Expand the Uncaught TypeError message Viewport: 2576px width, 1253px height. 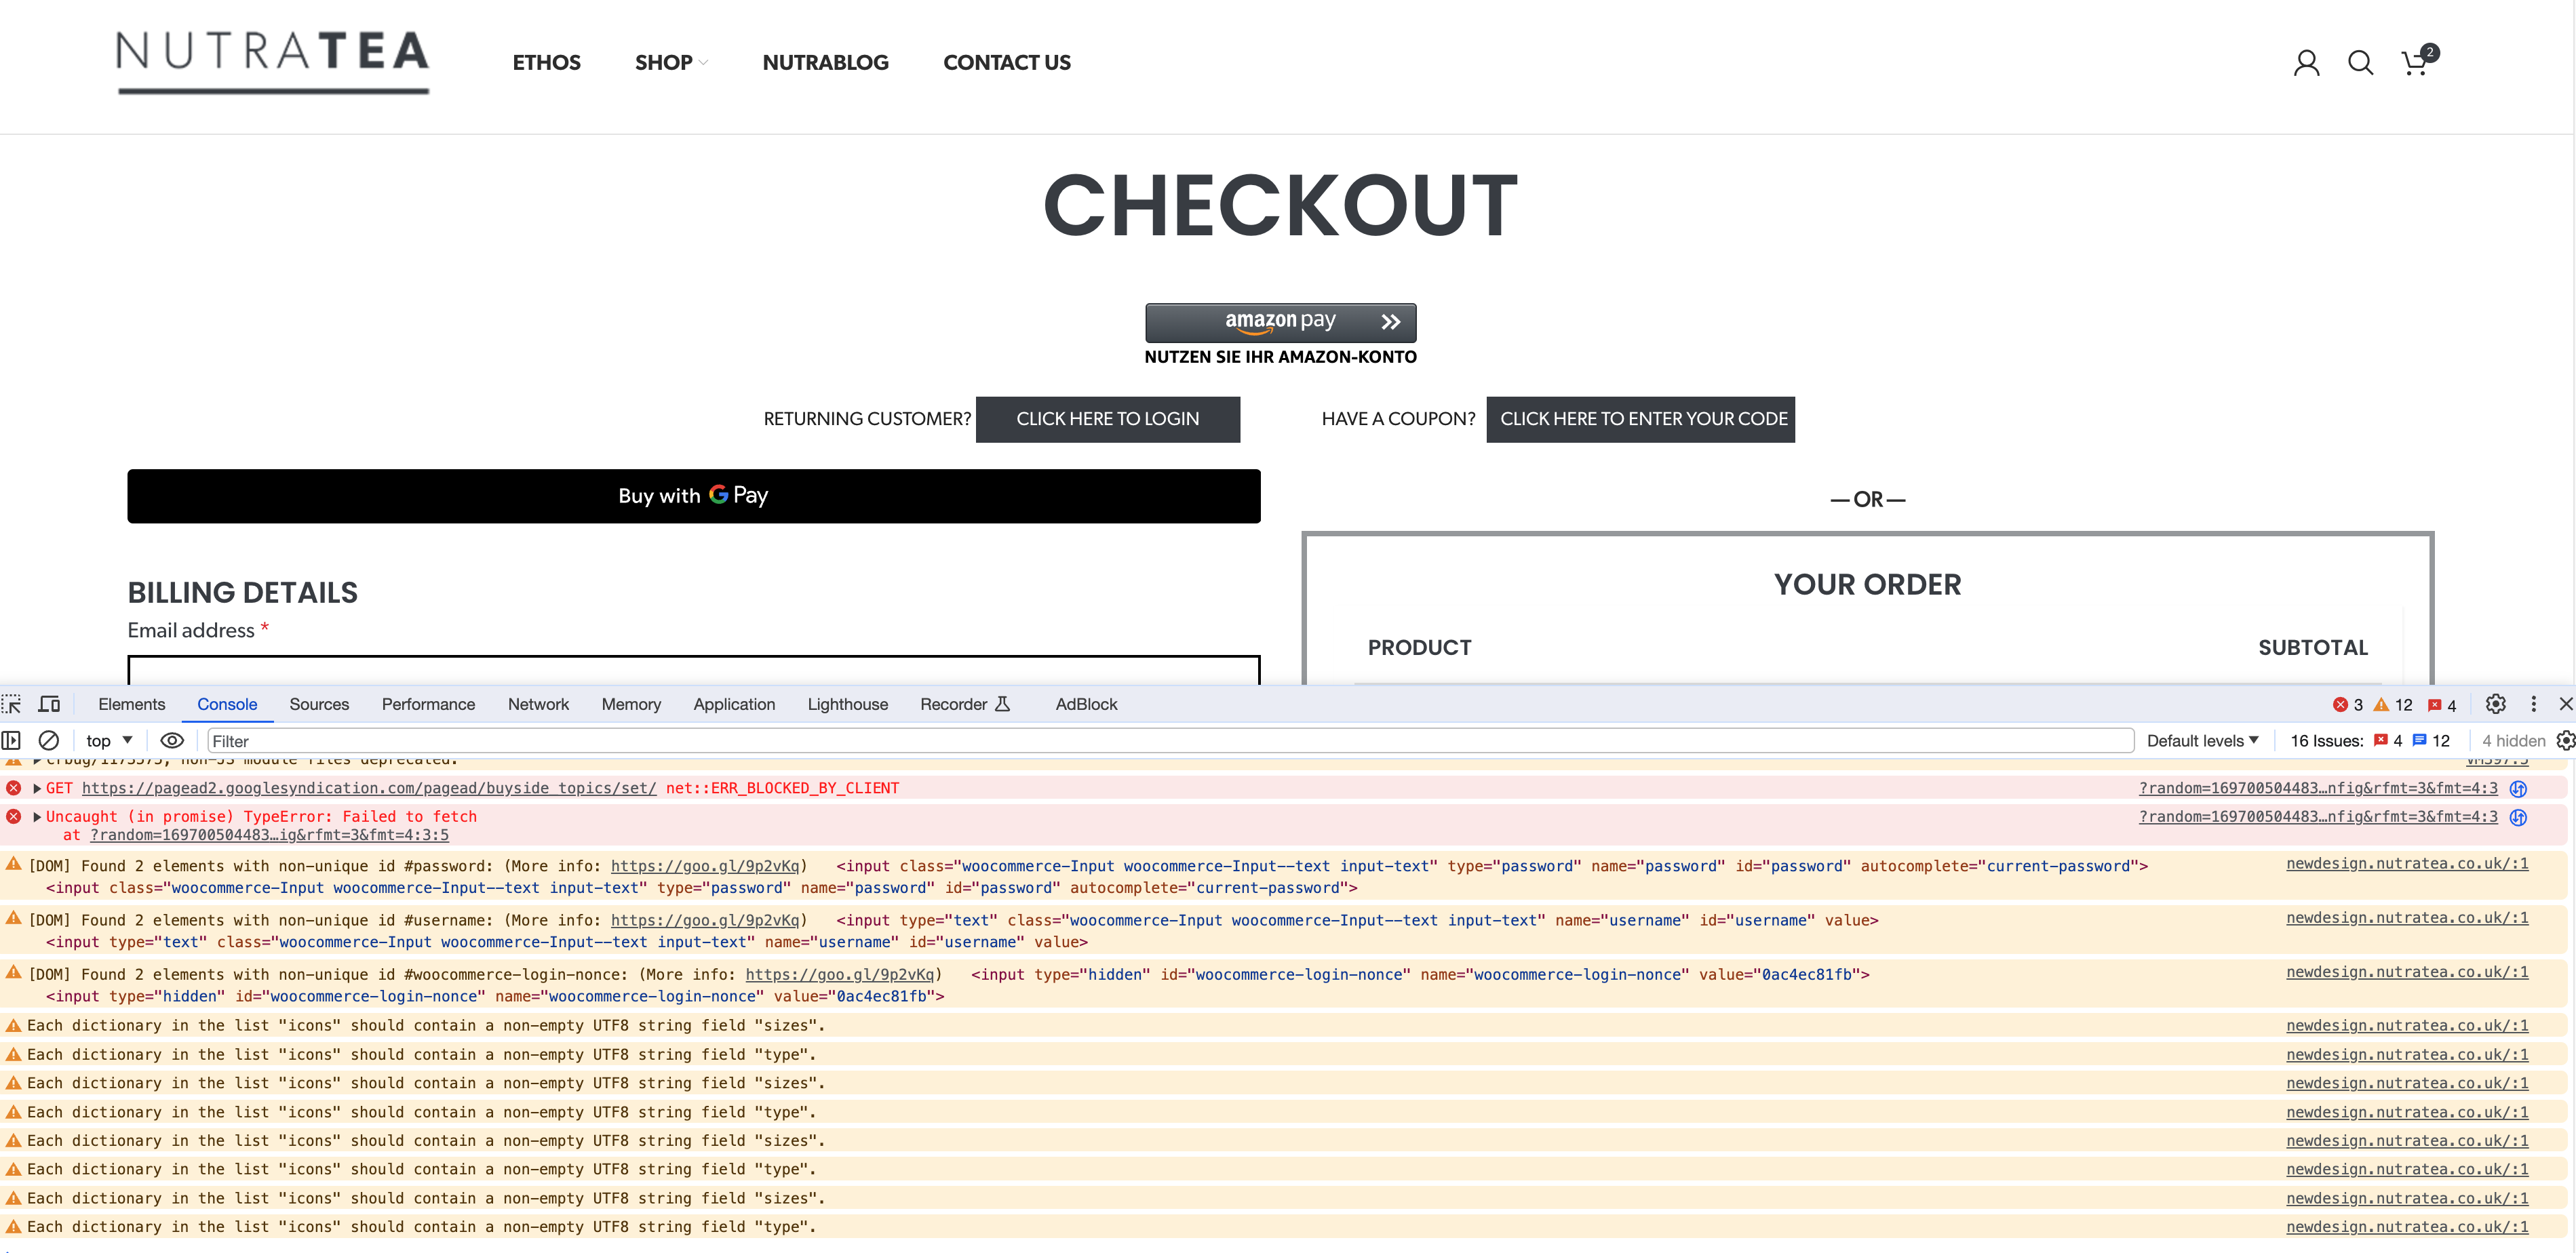pyautogui.click(x=37, y=816)
